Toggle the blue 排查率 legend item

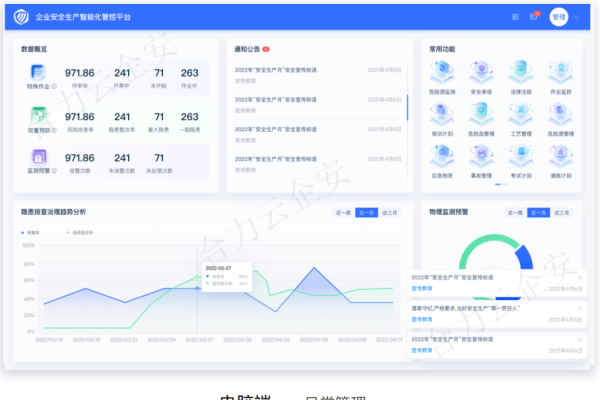[x=30, y=232]
